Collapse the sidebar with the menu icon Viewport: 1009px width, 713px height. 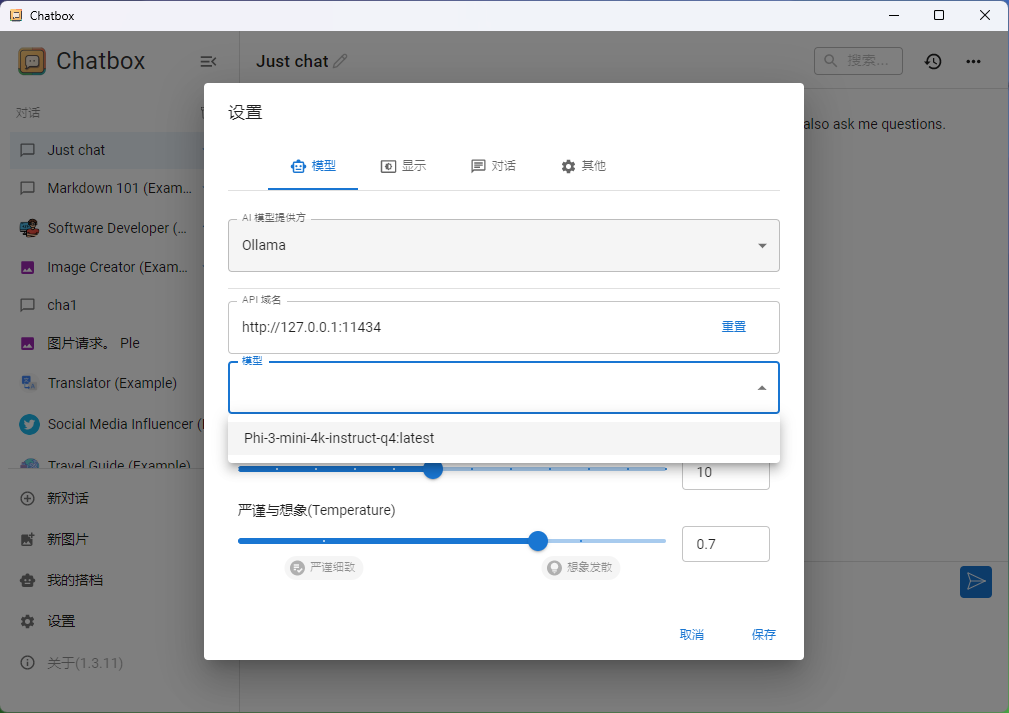pos(208,62)
